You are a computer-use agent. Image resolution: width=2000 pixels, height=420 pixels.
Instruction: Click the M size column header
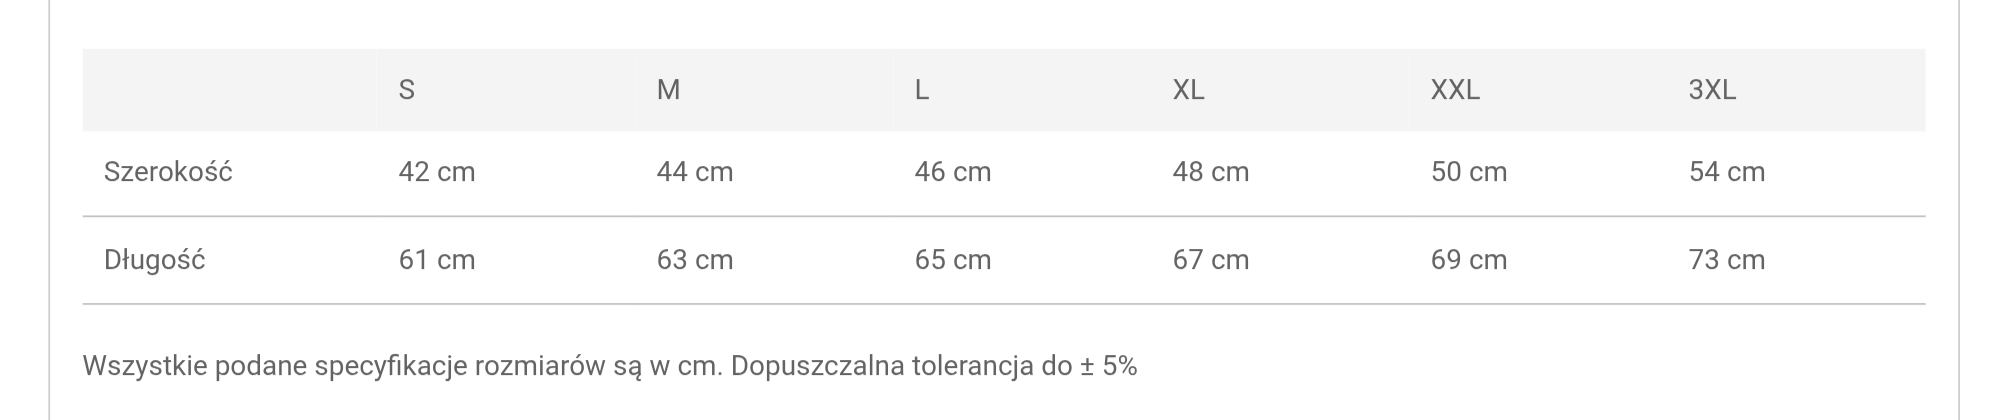(x=668, y=90)
